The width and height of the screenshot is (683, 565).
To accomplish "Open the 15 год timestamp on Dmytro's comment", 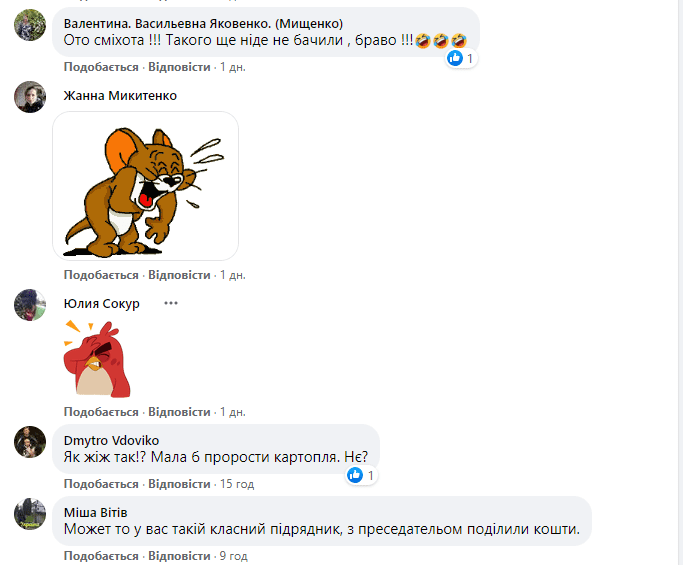I will tap(237, 484).
